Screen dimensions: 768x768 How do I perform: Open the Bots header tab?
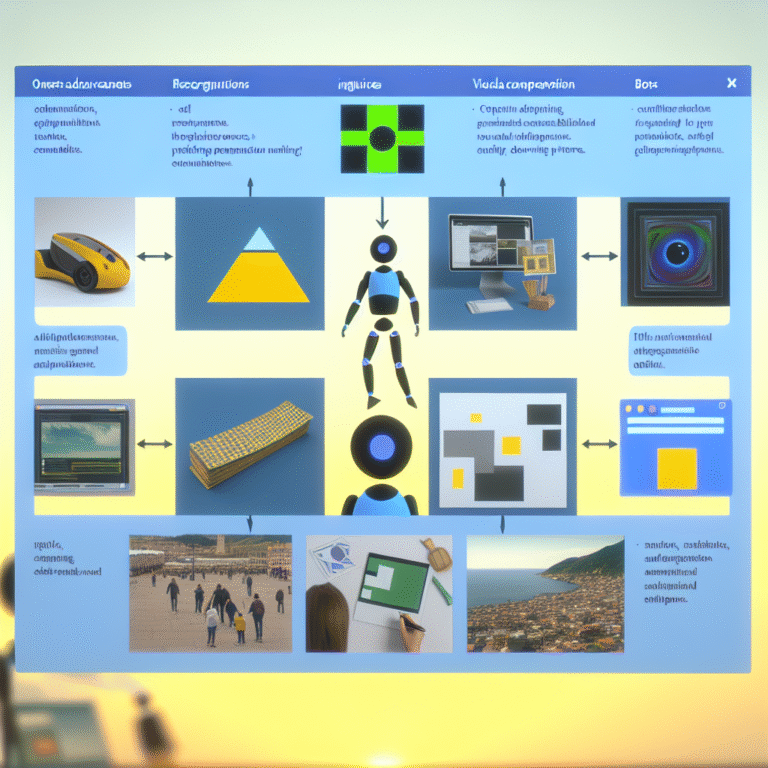click(646, 84)
